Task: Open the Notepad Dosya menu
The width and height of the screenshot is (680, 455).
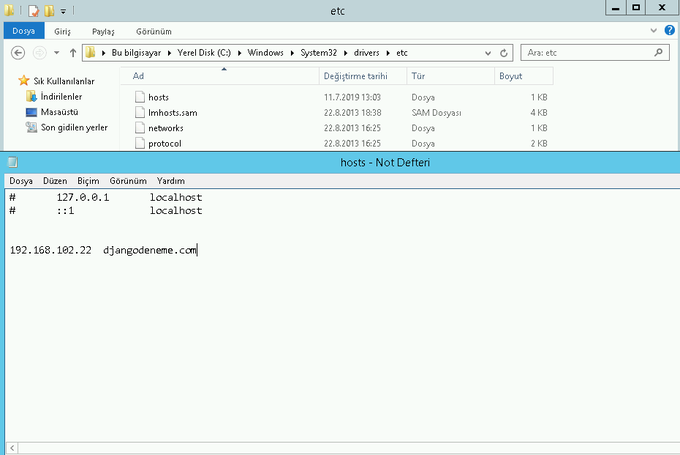Action: 21,181
